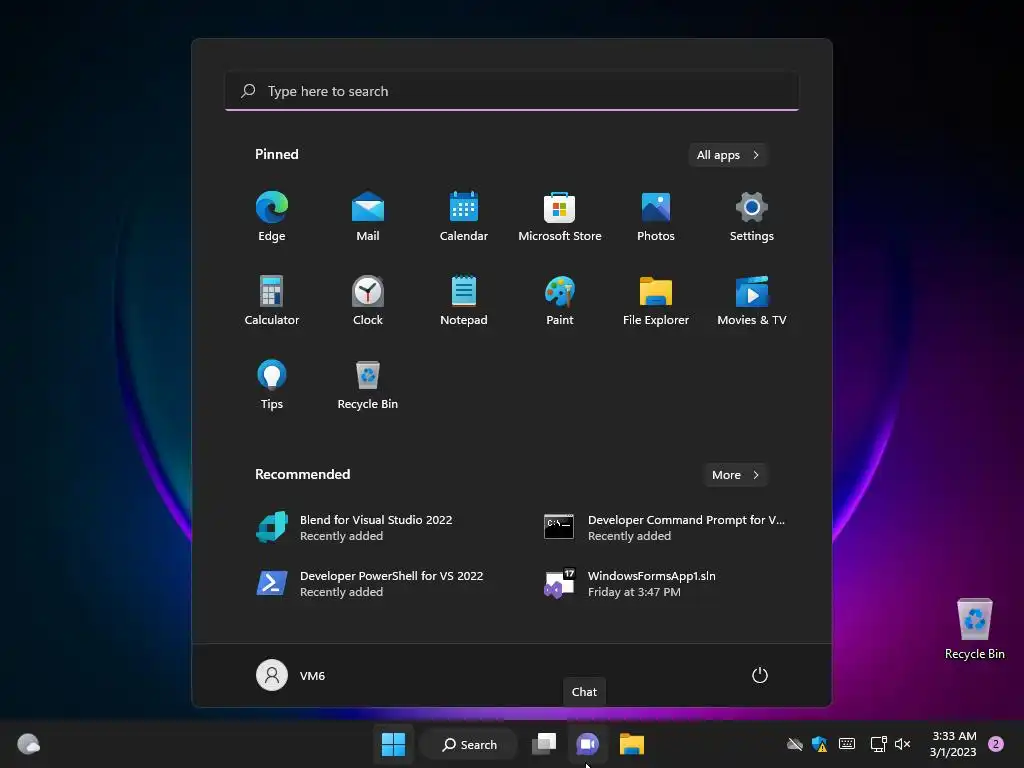Screen dimensions: 1024x768
Task: Launch Notepad from pinned apps
Action: pyautogui.click(x=464, y=300)
